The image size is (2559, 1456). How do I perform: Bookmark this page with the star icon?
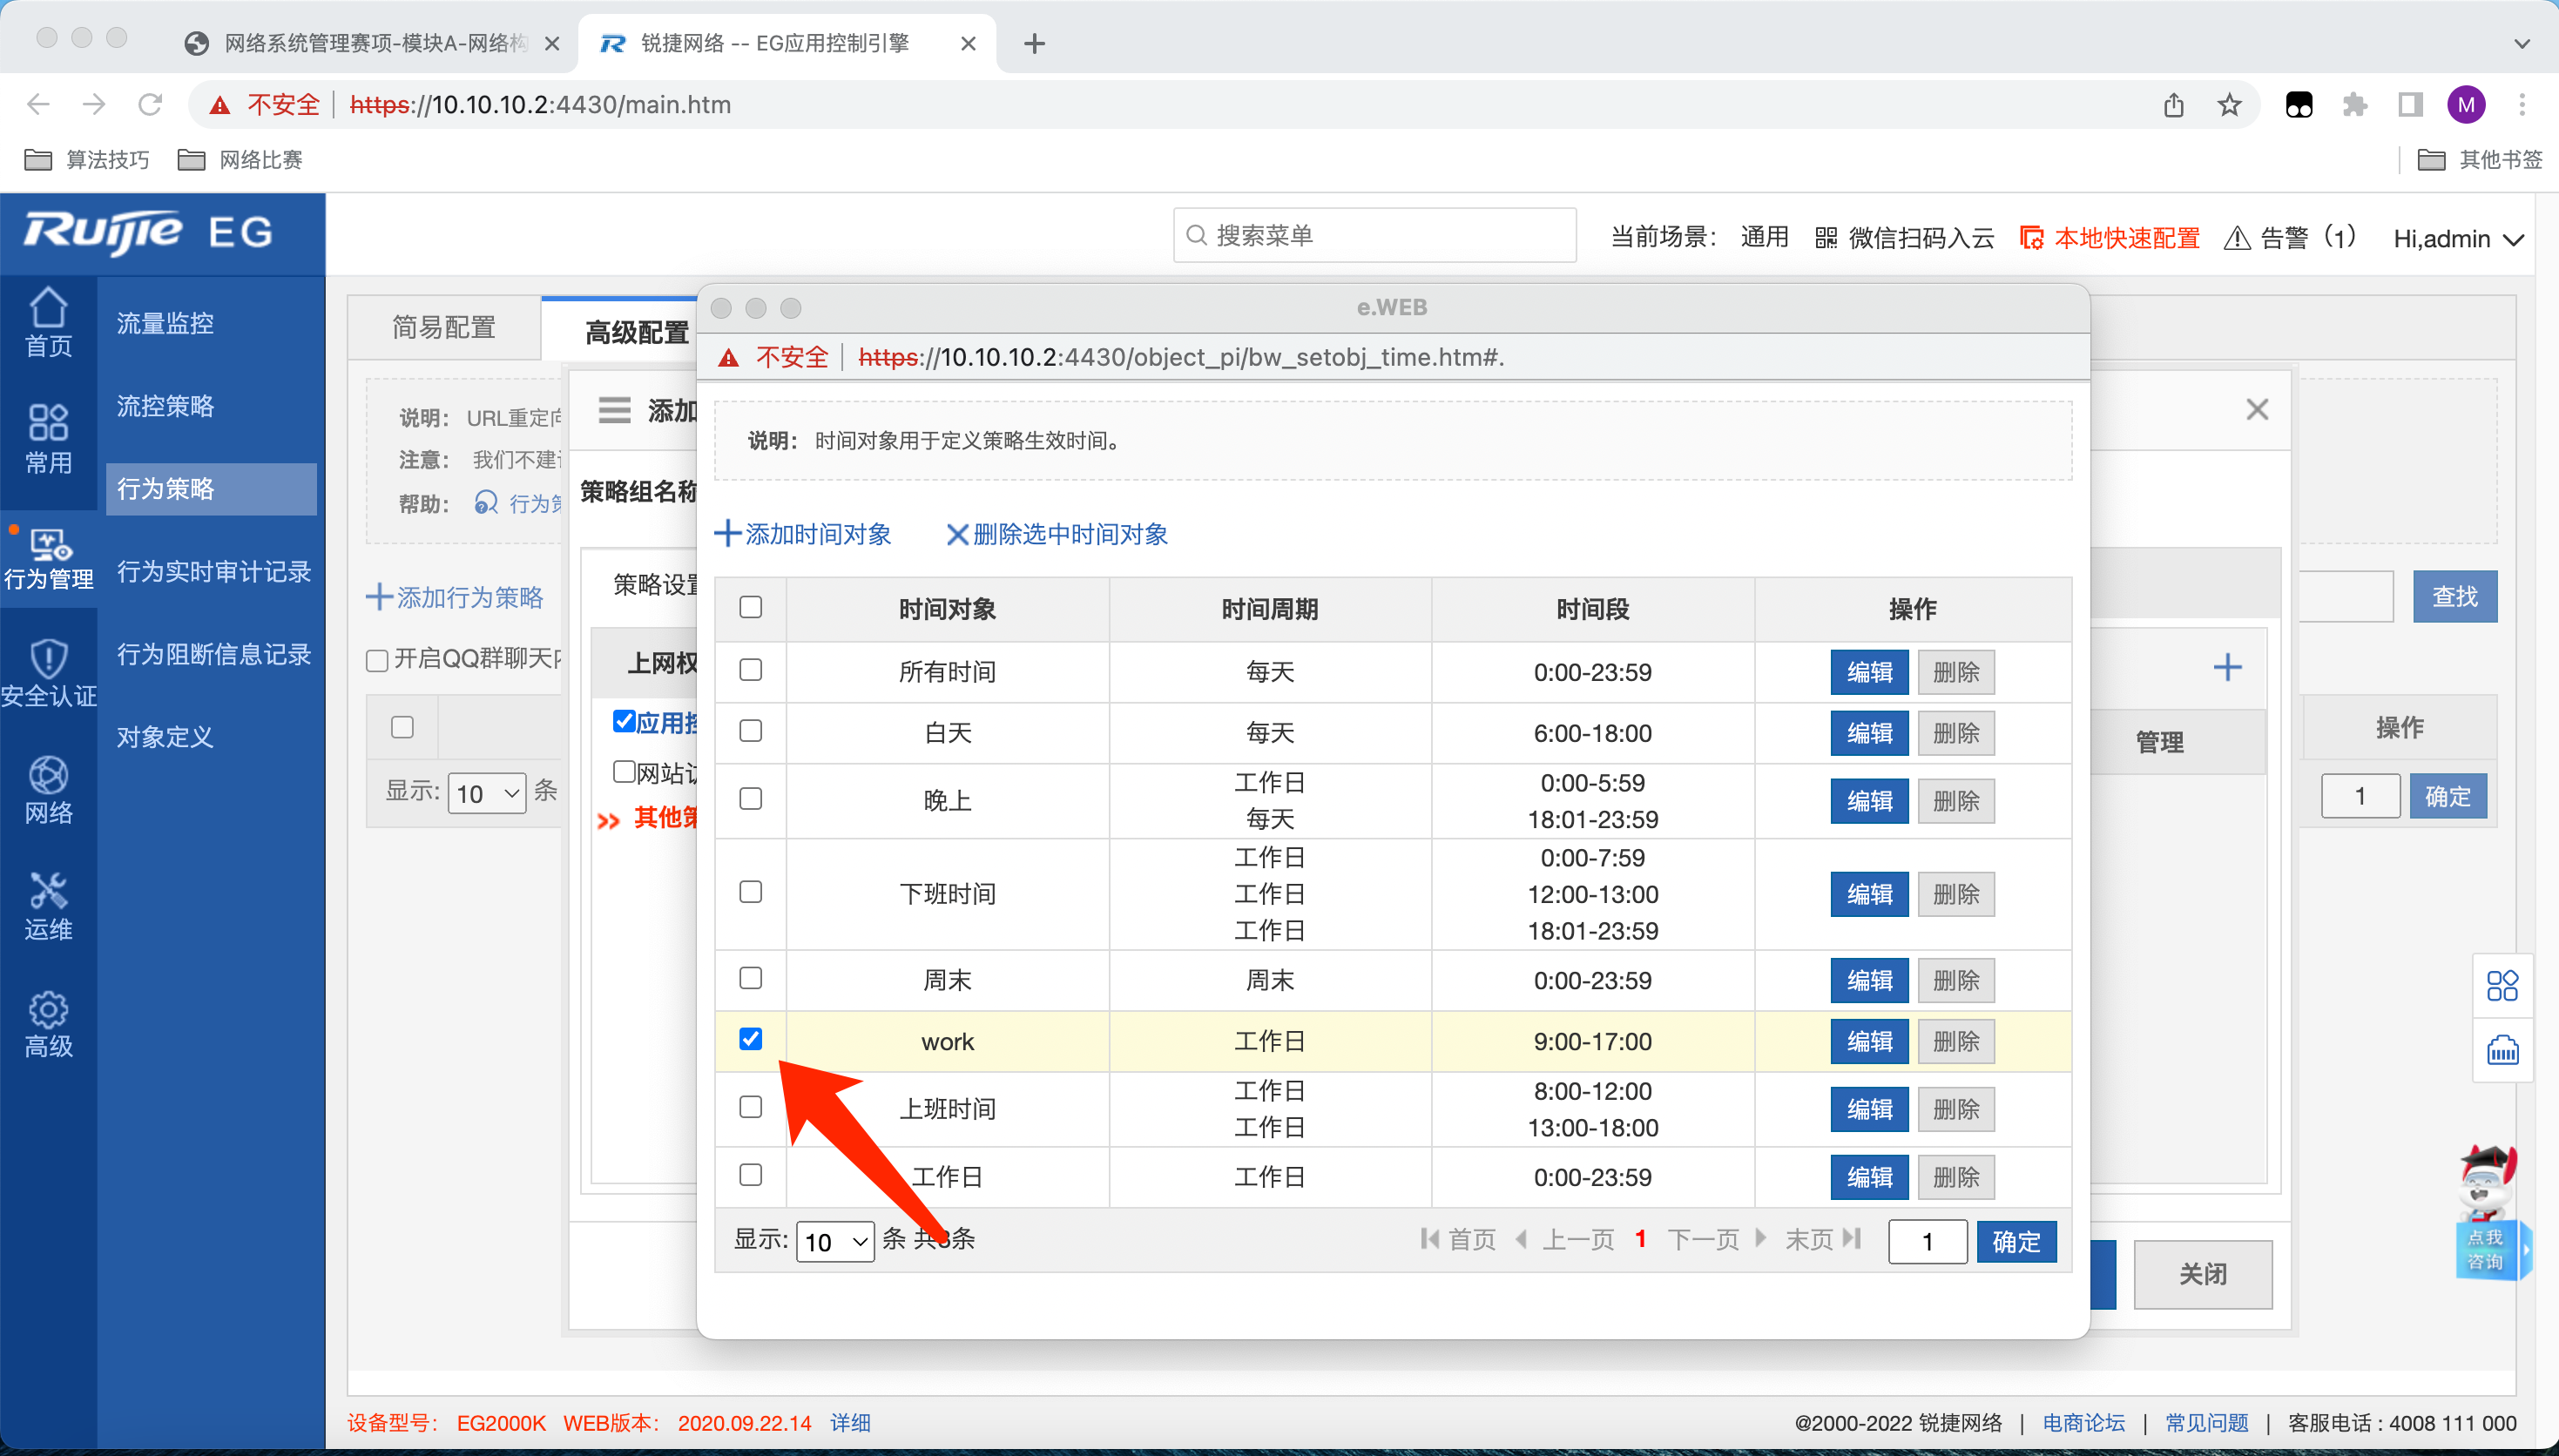click(x=2229, y=104)
